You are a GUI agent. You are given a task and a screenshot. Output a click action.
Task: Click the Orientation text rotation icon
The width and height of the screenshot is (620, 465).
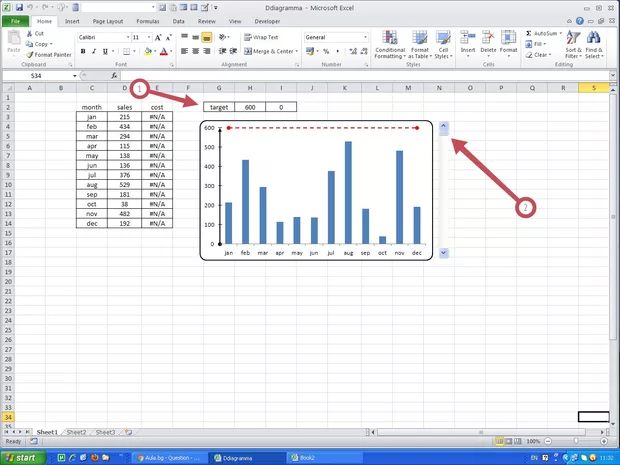(x=223, y=37)
